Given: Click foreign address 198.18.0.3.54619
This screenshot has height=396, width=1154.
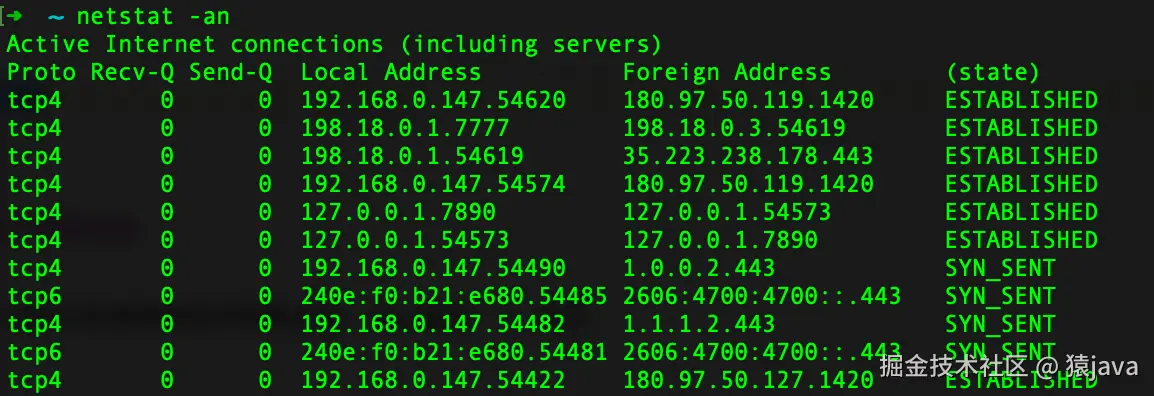Looking at the screenshot, I should point(734,128).
